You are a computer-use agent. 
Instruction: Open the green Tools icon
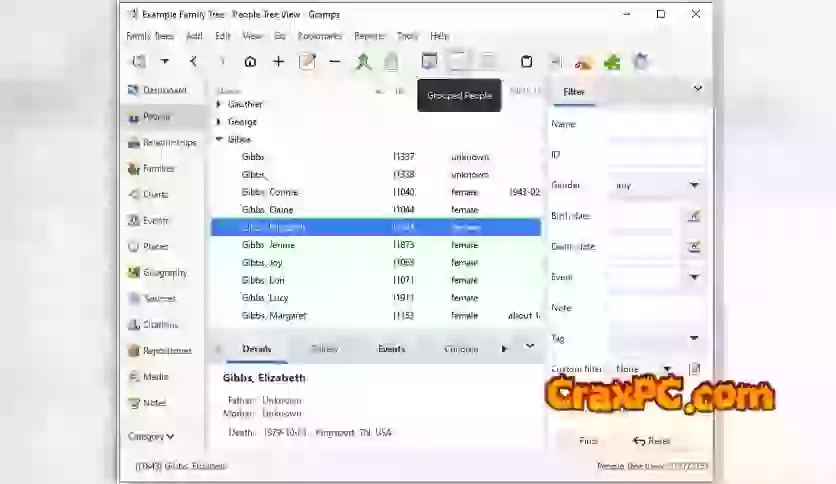[x=612, y=62]
